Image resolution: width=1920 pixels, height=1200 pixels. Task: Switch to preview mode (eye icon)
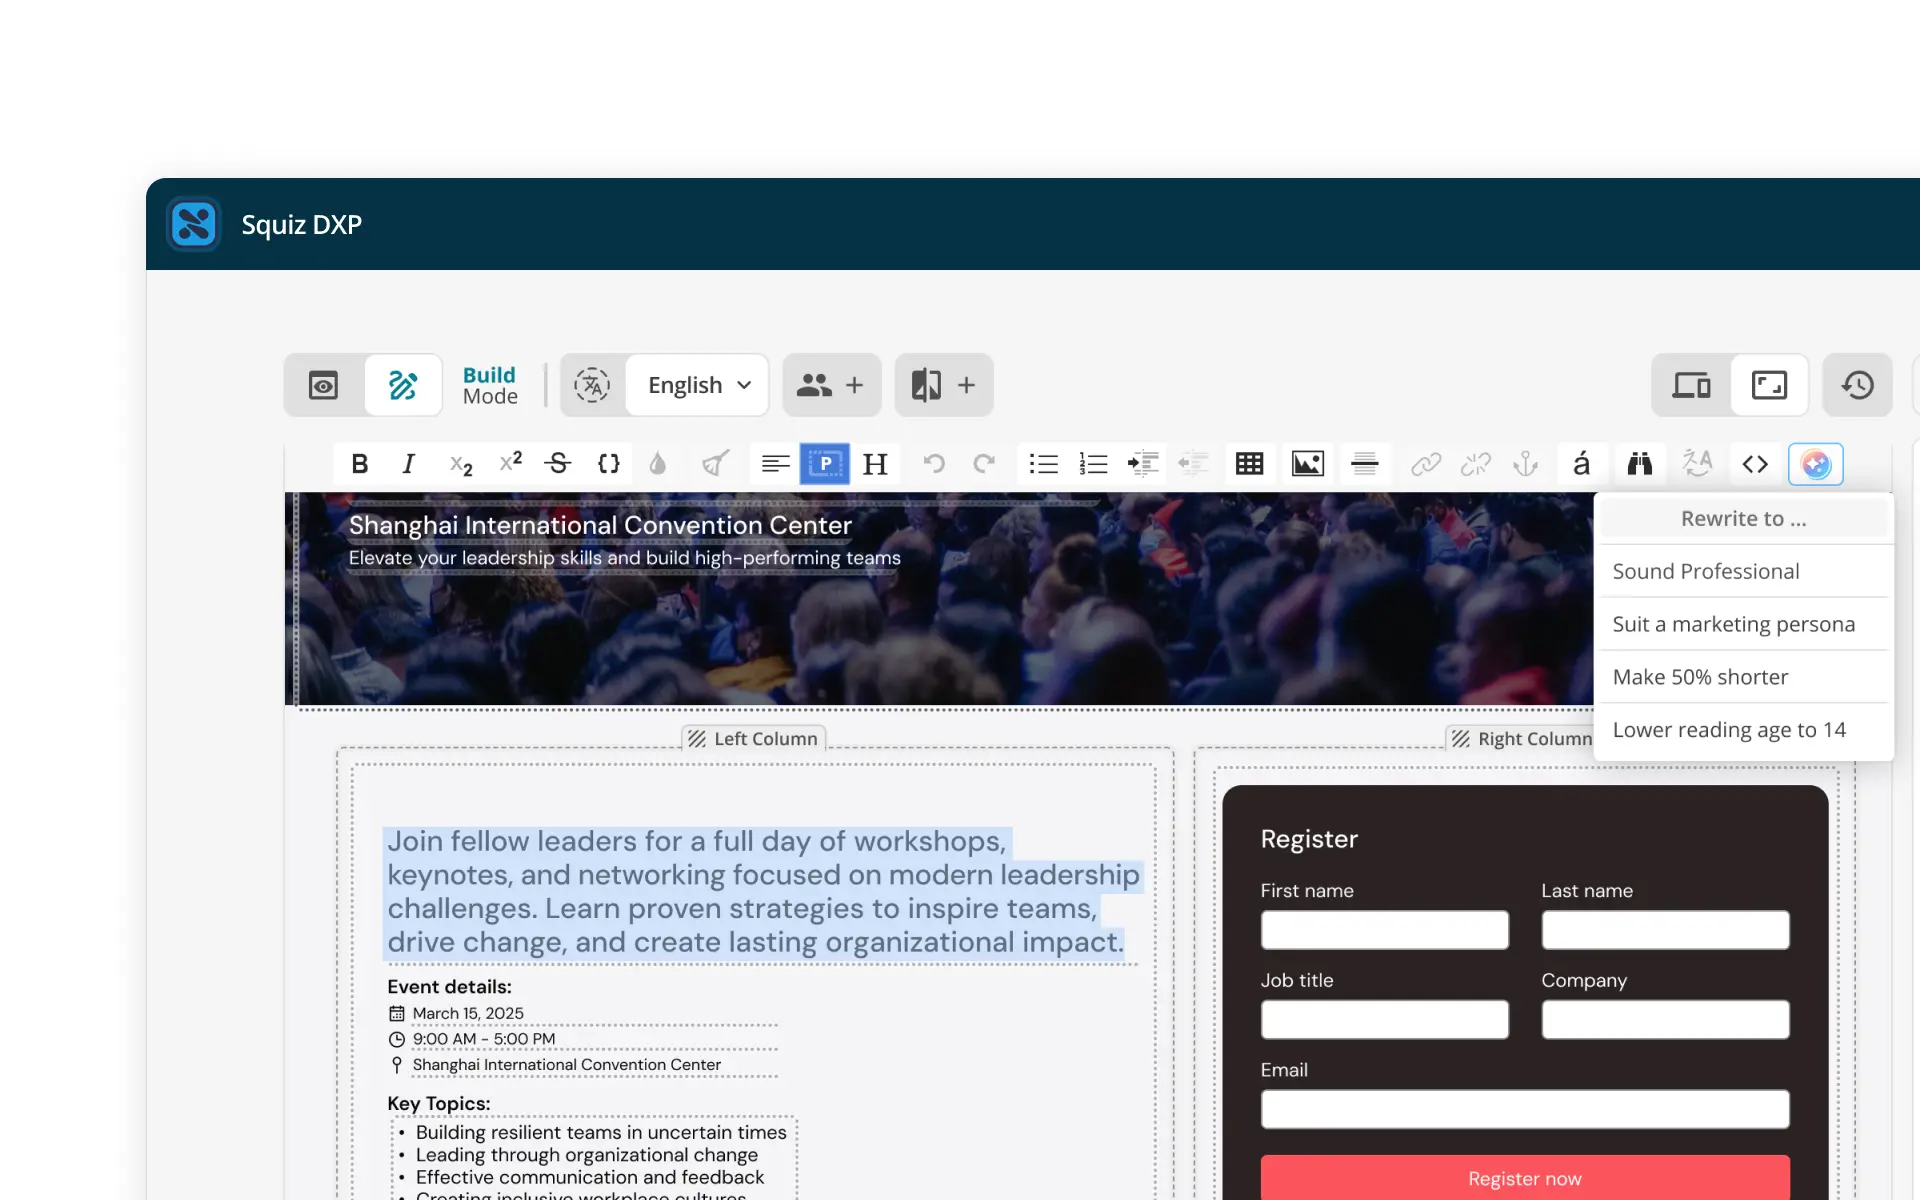[x=323, y=385]
